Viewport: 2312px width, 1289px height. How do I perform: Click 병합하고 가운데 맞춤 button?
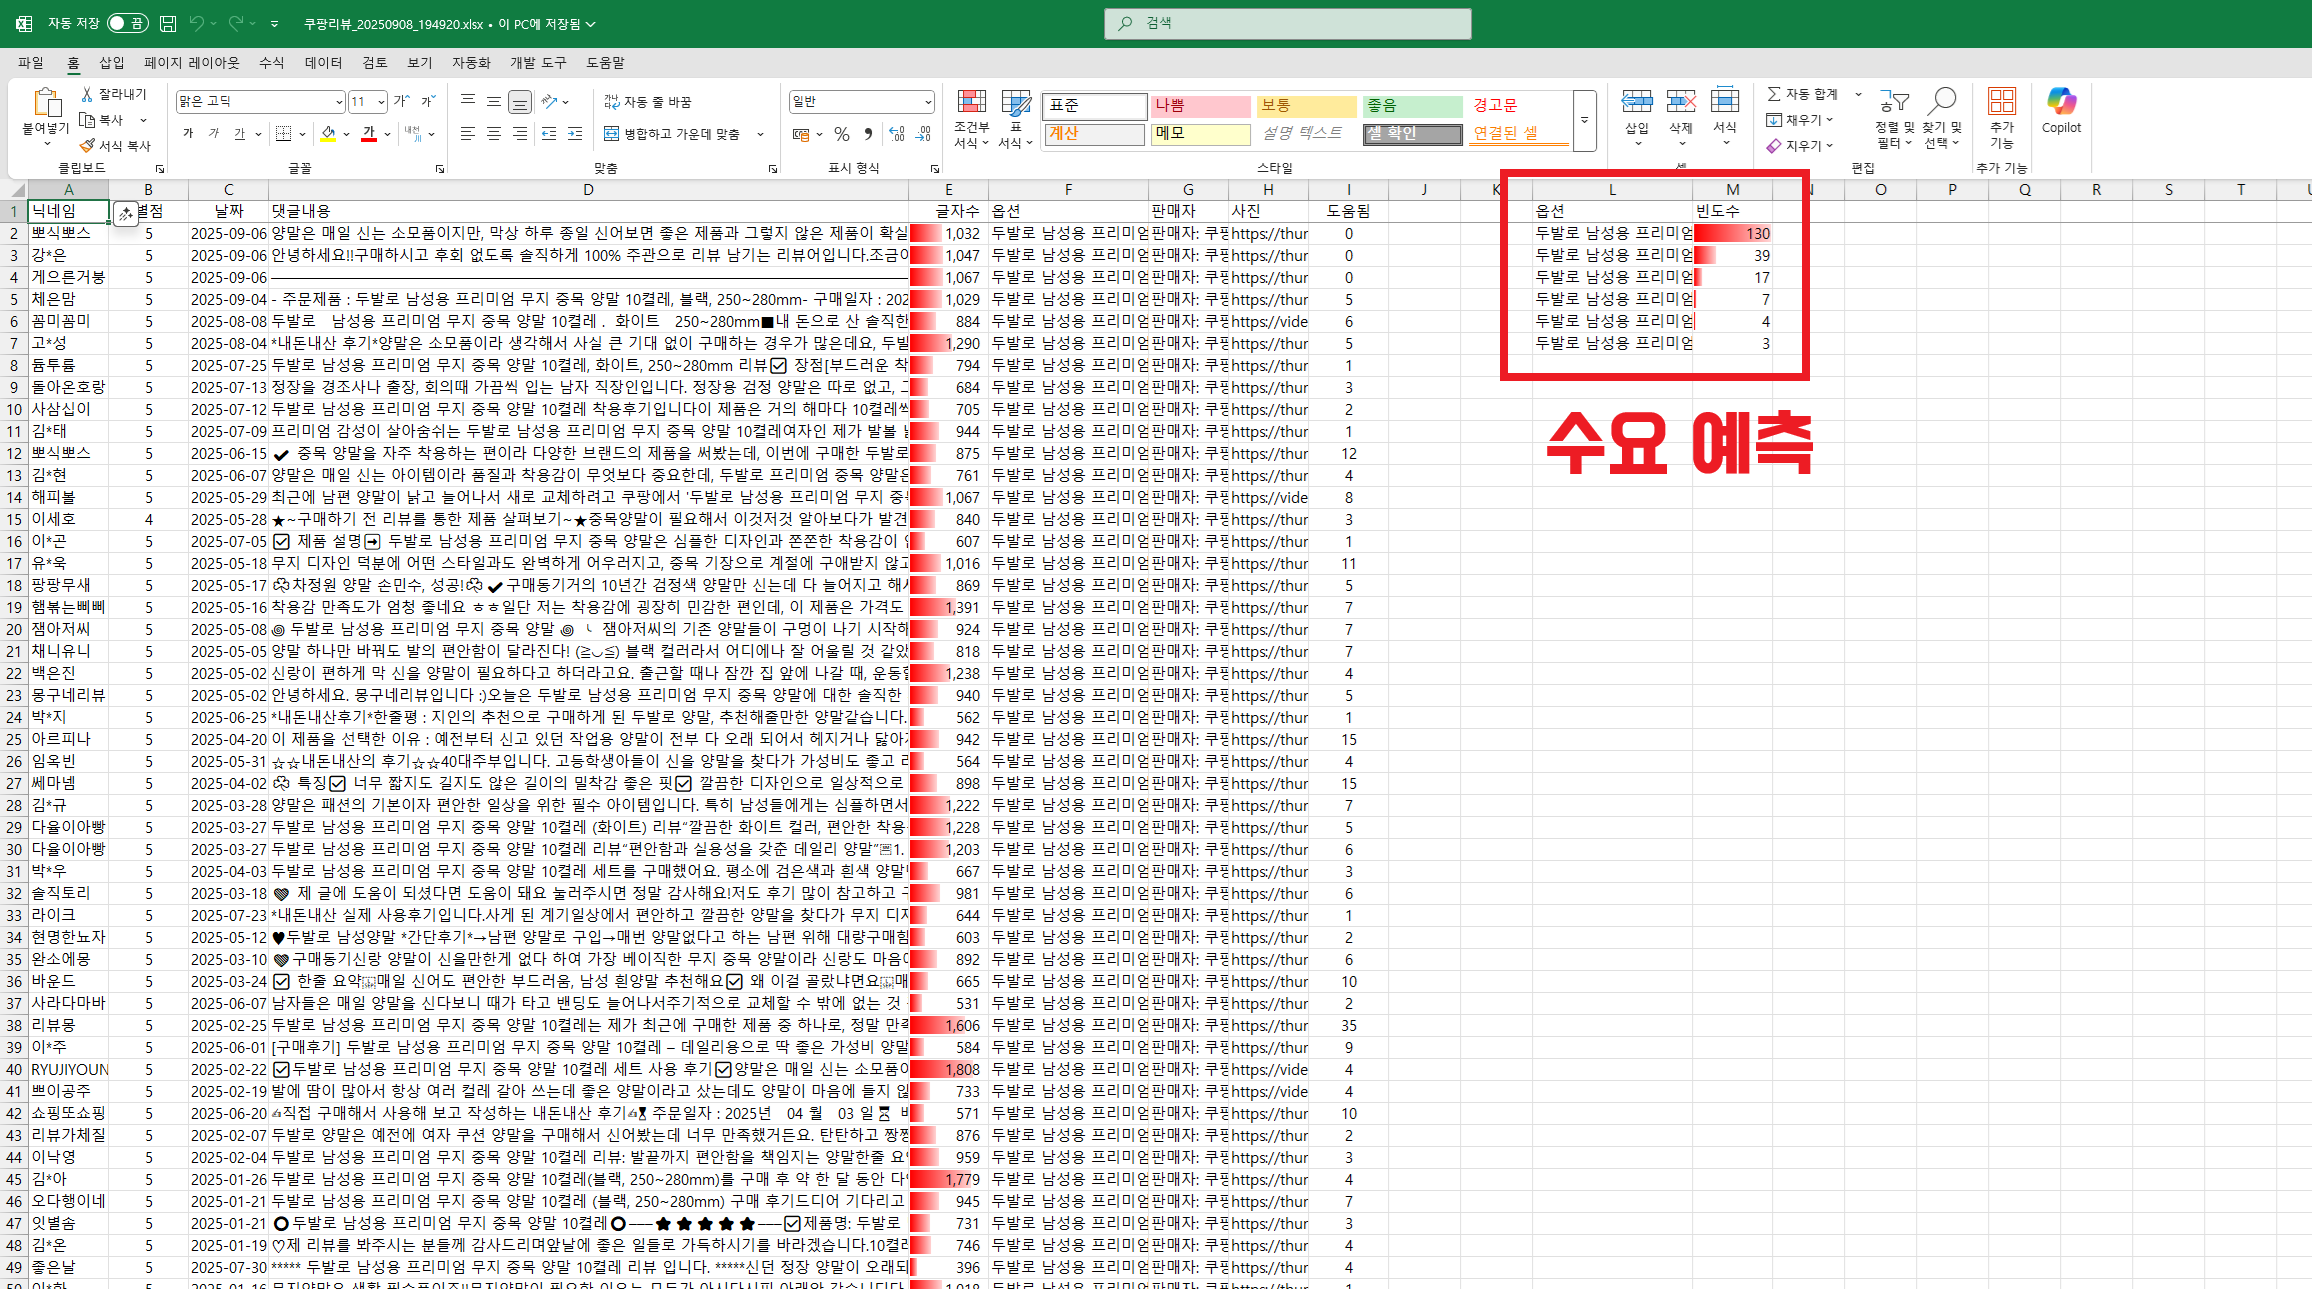click(672, 134)
